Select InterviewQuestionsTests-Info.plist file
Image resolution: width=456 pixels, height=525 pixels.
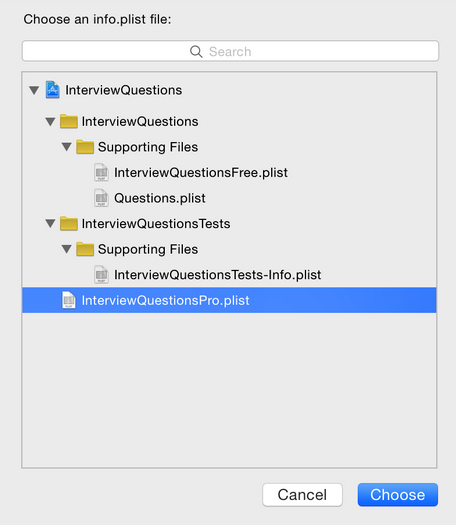[x=229, y=275]
